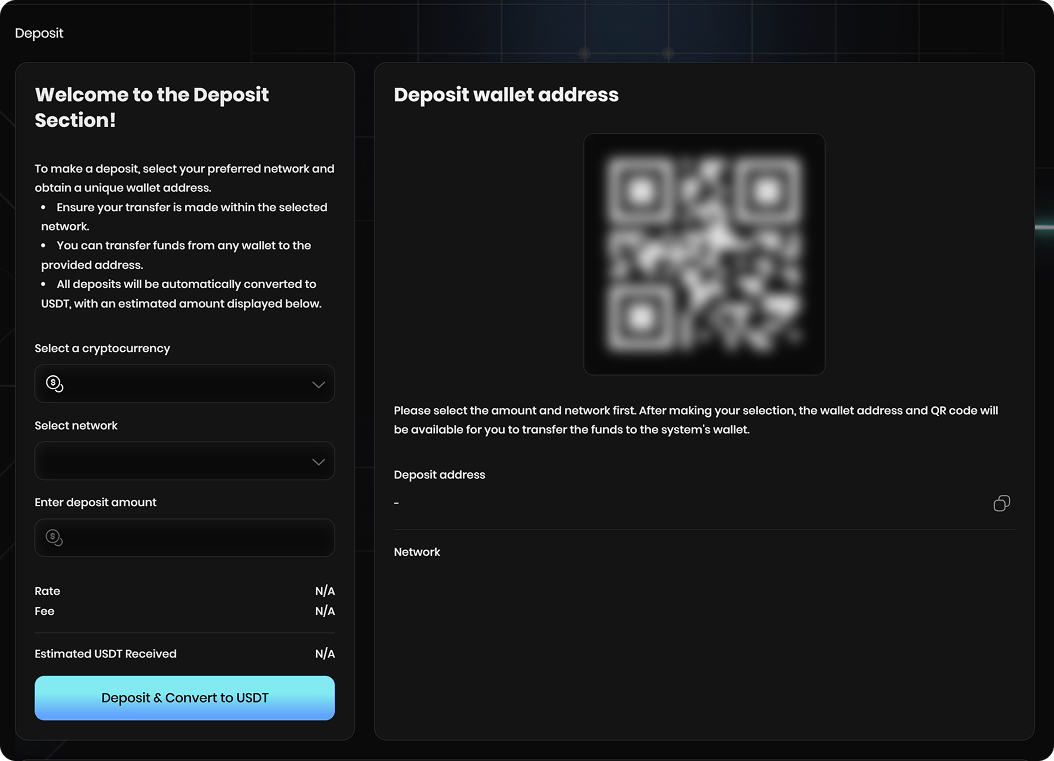The width and height of the screenshot is (1054, 761).
Task: Click the Estimated USDT Received N/A value
Action: click(x=325, y=653)
